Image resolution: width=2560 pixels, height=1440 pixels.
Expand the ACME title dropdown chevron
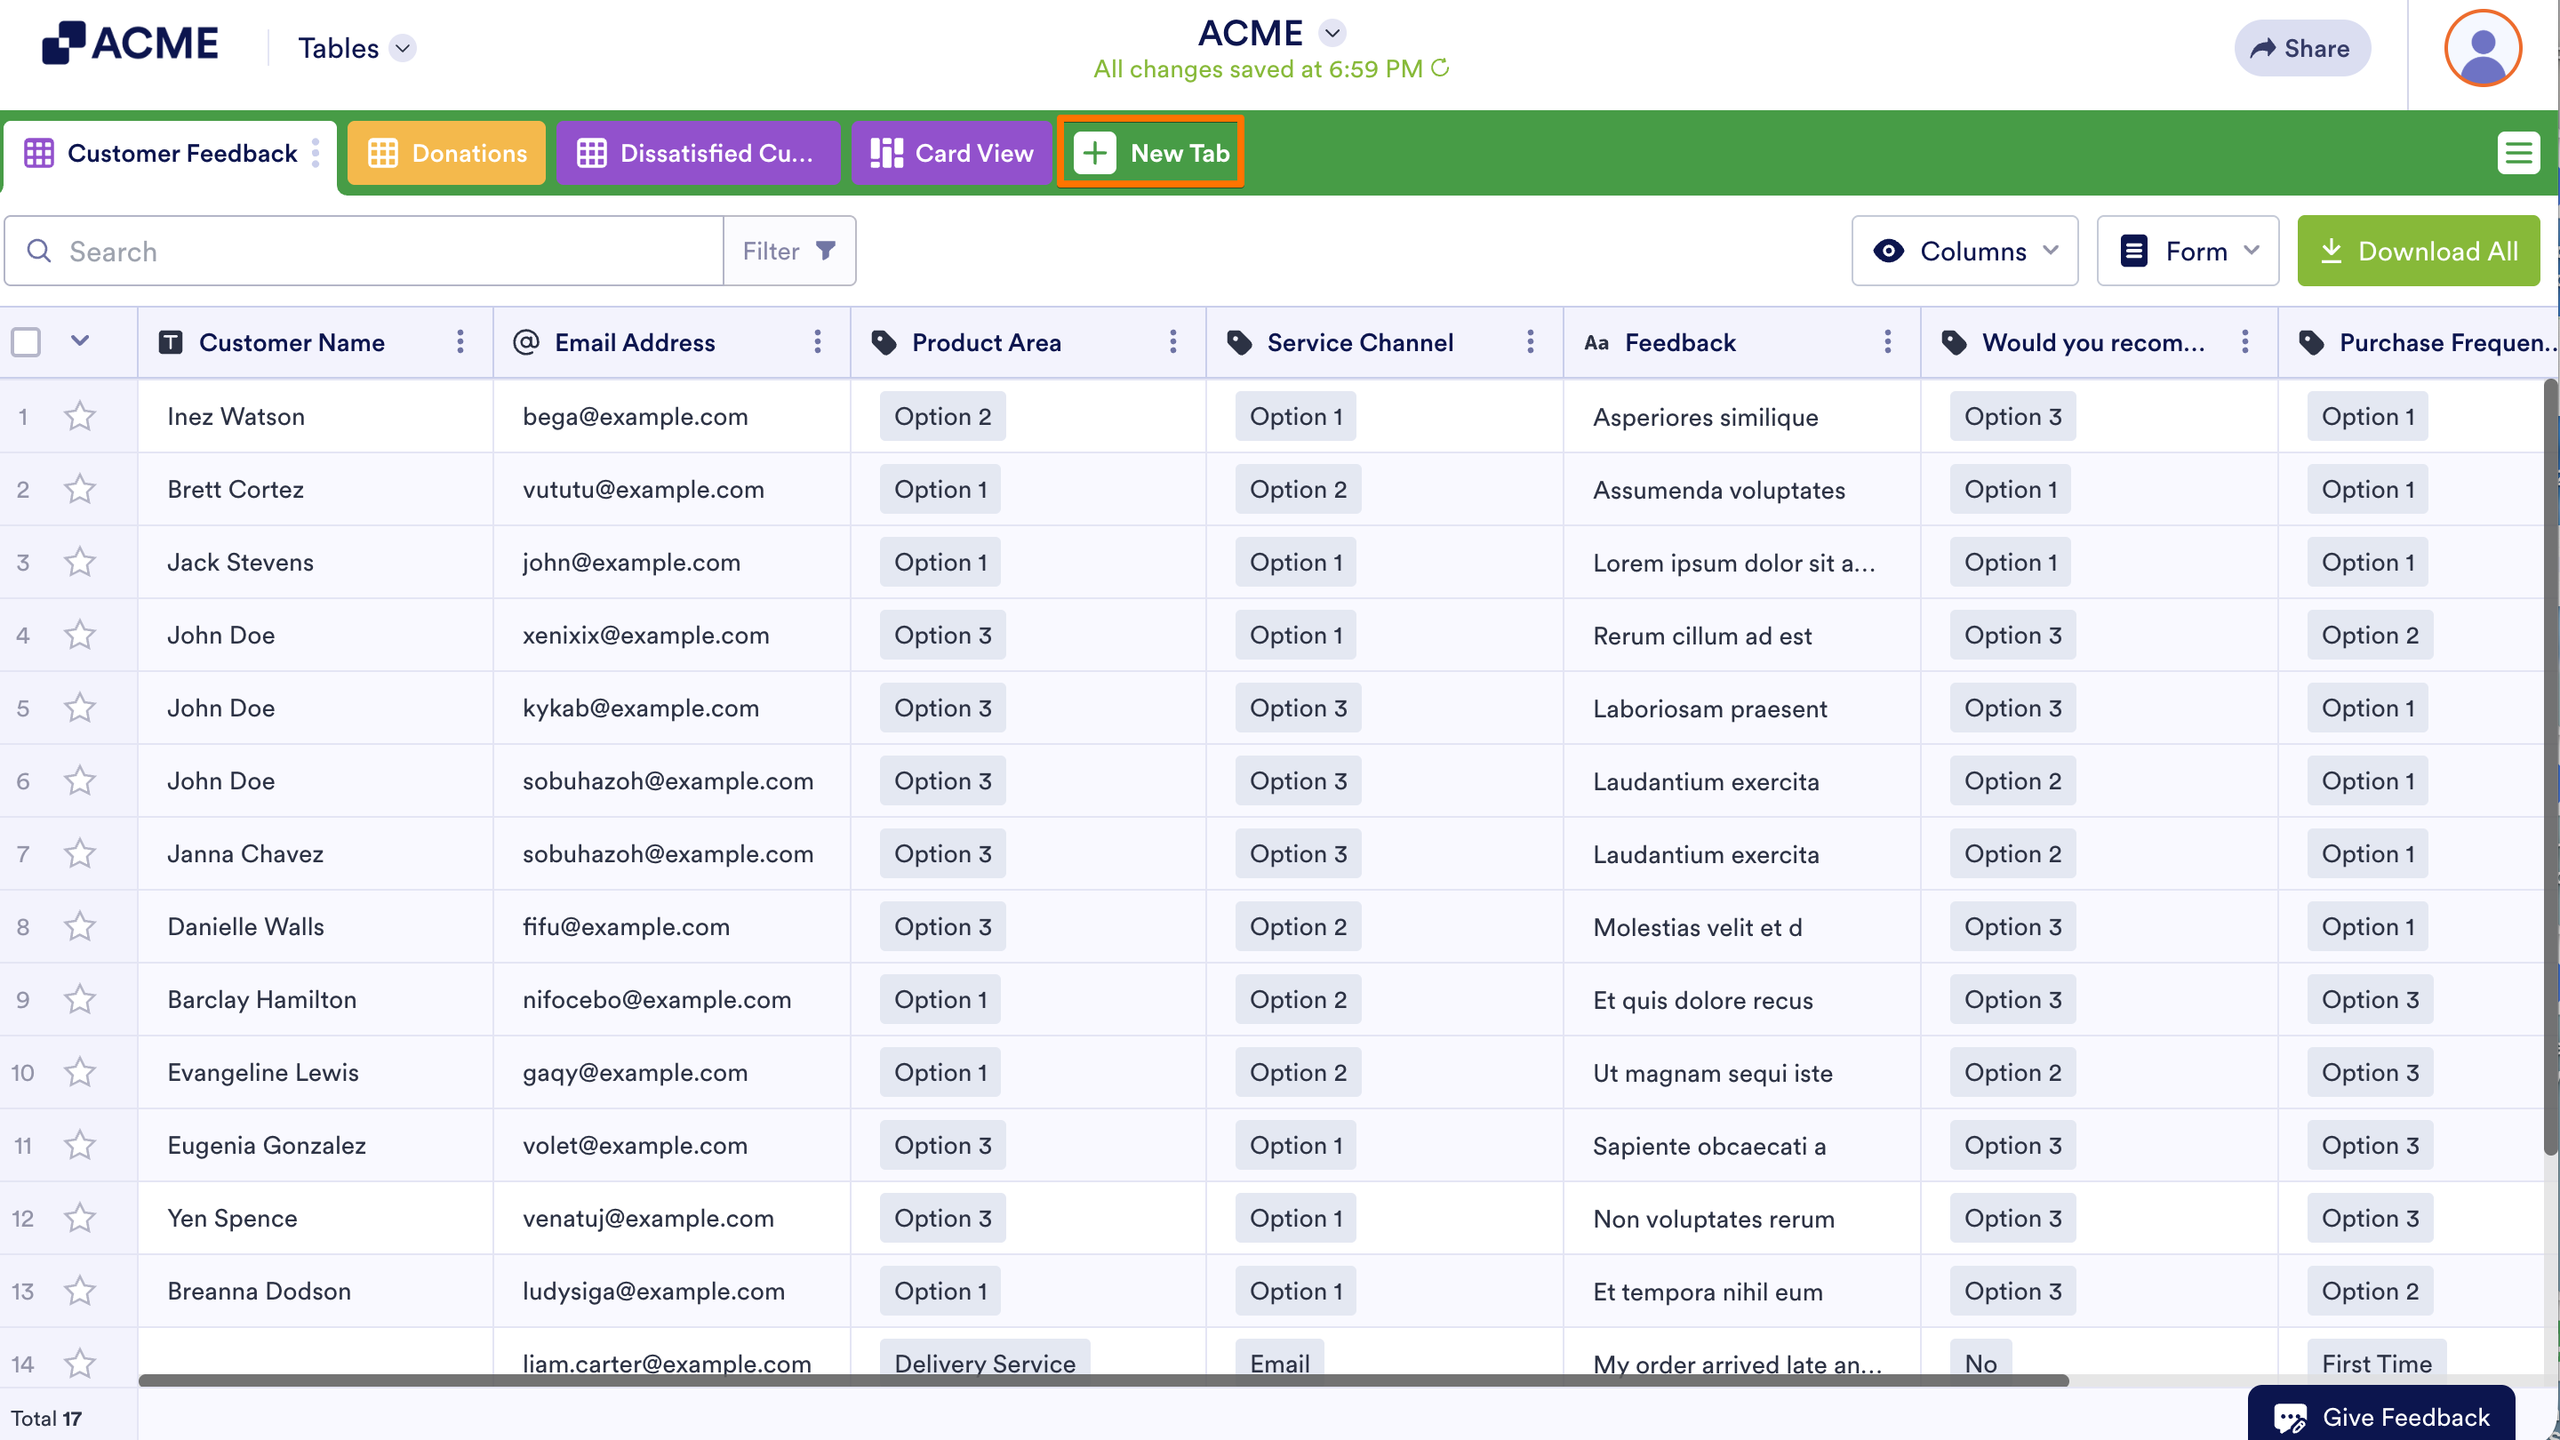pyautogui.click(x=1331, y=33)
